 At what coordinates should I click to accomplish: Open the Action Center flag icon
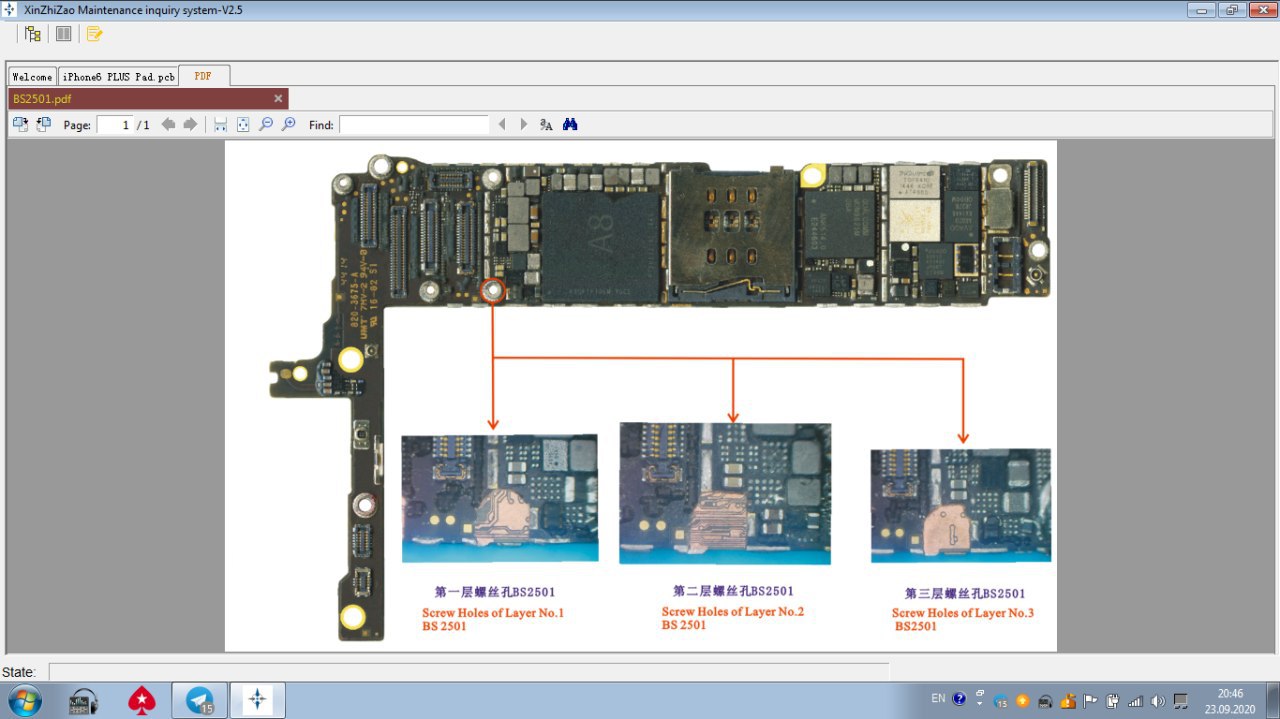[1090, 701]
